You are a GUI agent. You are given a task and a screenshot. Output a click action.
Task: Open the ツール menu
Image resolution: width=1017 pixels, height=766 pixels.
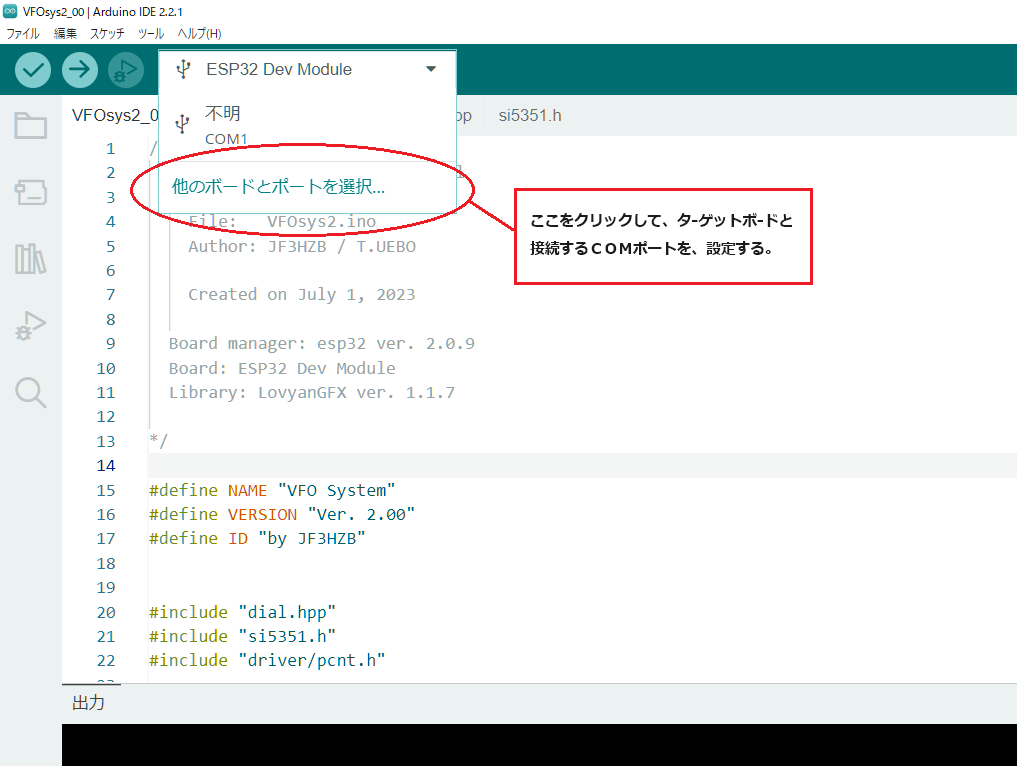coord(150,33)
